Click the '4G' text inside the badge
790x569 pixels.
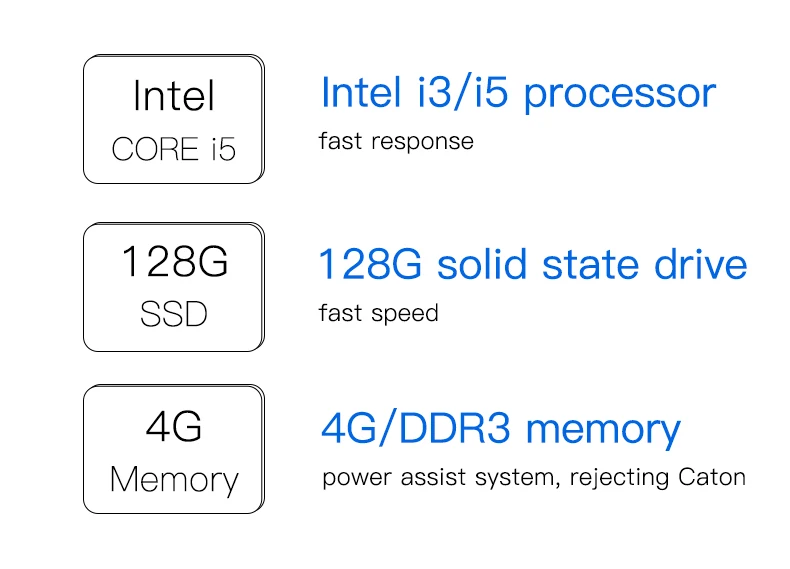click(x=174, y=427)
